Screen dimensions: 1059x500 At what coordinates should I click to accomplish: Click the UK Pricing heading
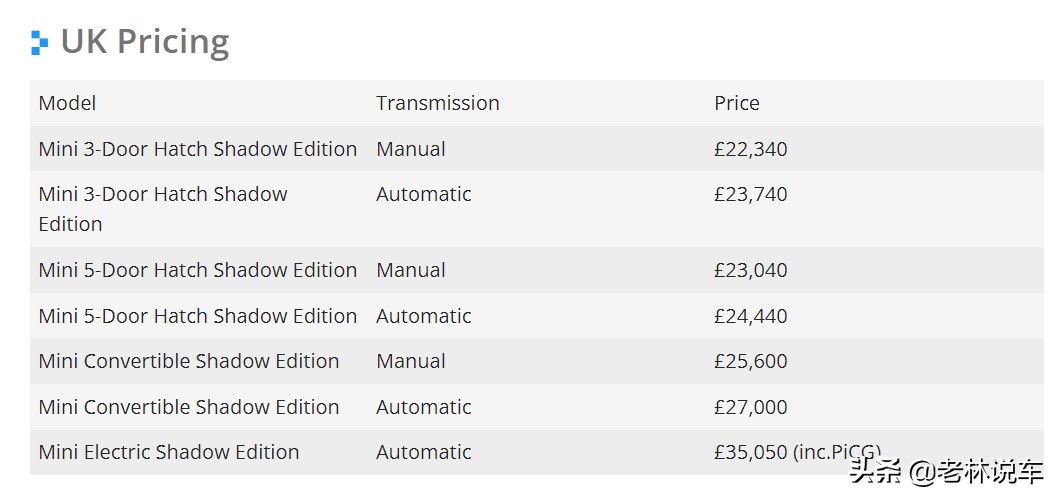point(145,42)
